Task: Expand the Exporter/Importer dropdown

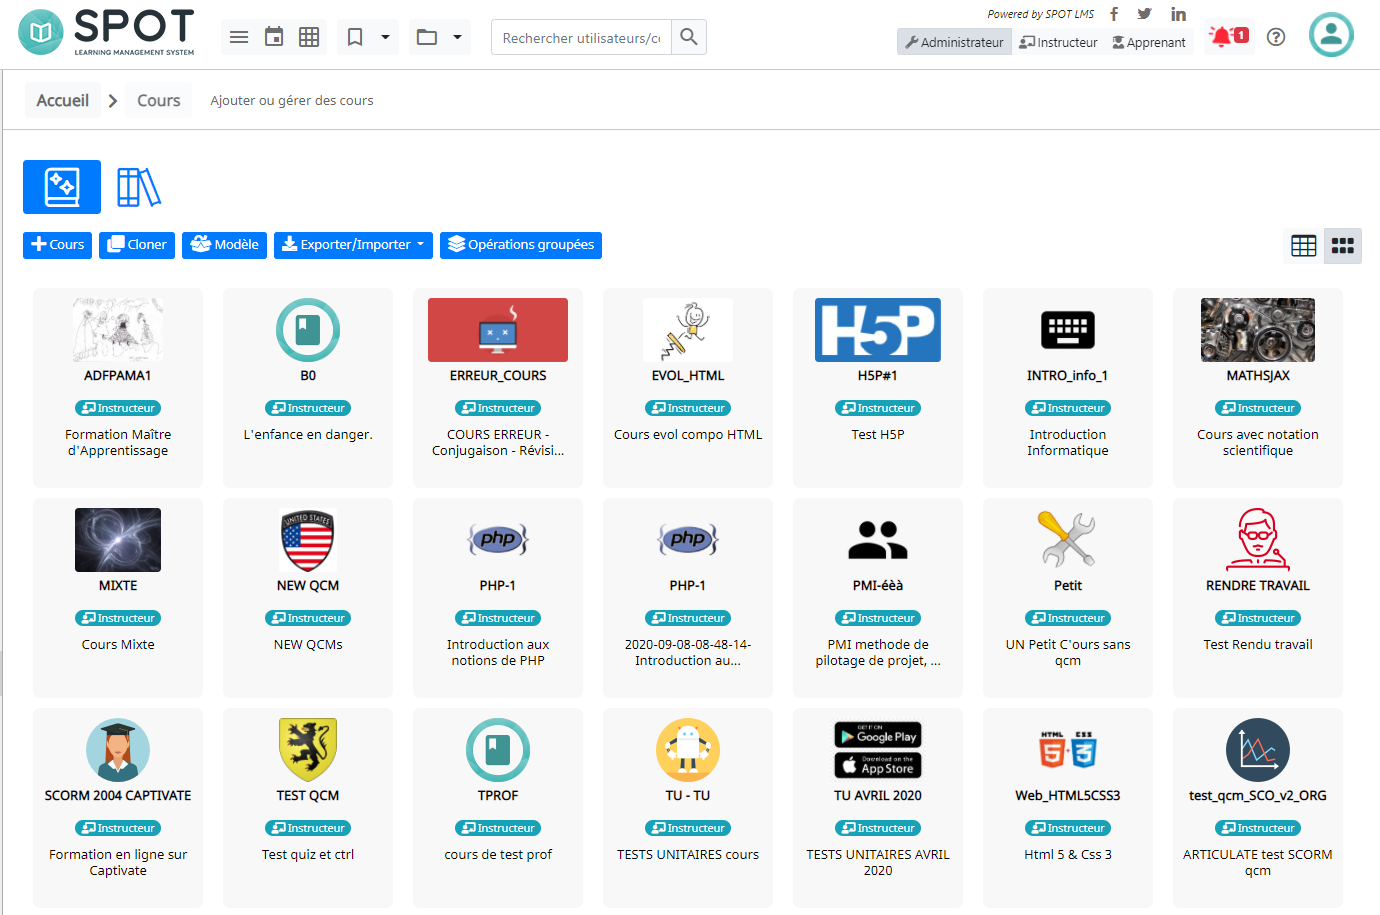Action: click(x=352, y=245)
